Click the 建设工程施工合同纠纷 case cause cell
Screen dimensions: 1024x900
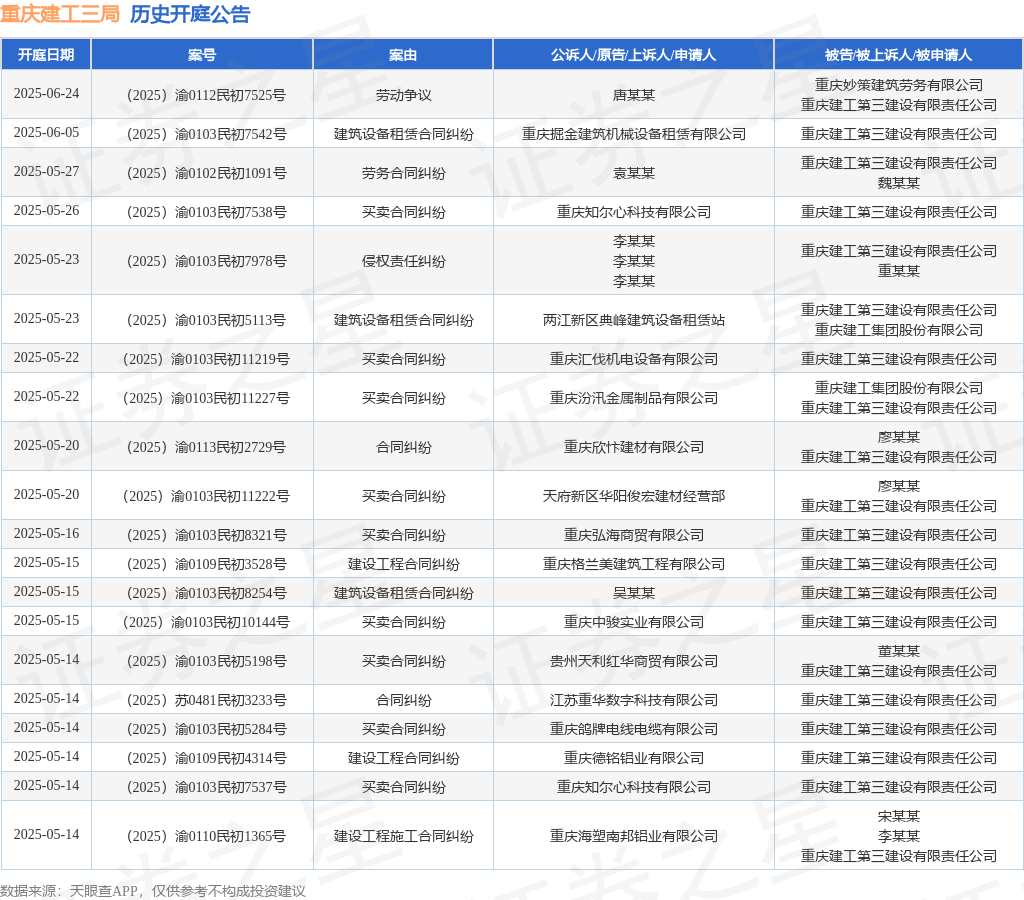tap(404, 837)
